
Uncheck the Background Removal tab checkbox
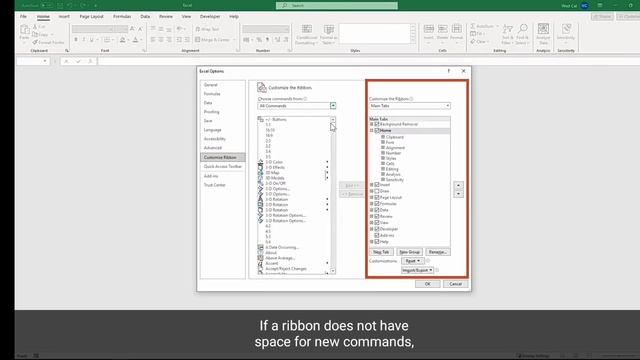377,124
